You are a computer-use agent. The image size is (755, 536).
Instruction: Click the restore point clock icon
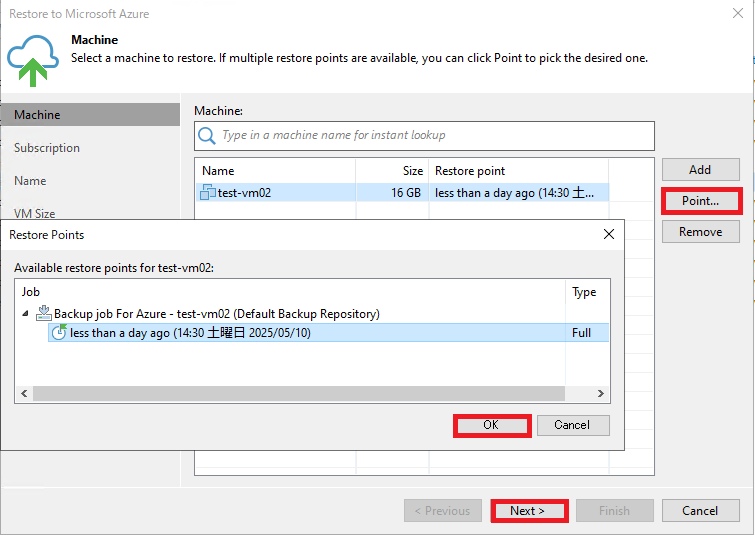(59, 332)
